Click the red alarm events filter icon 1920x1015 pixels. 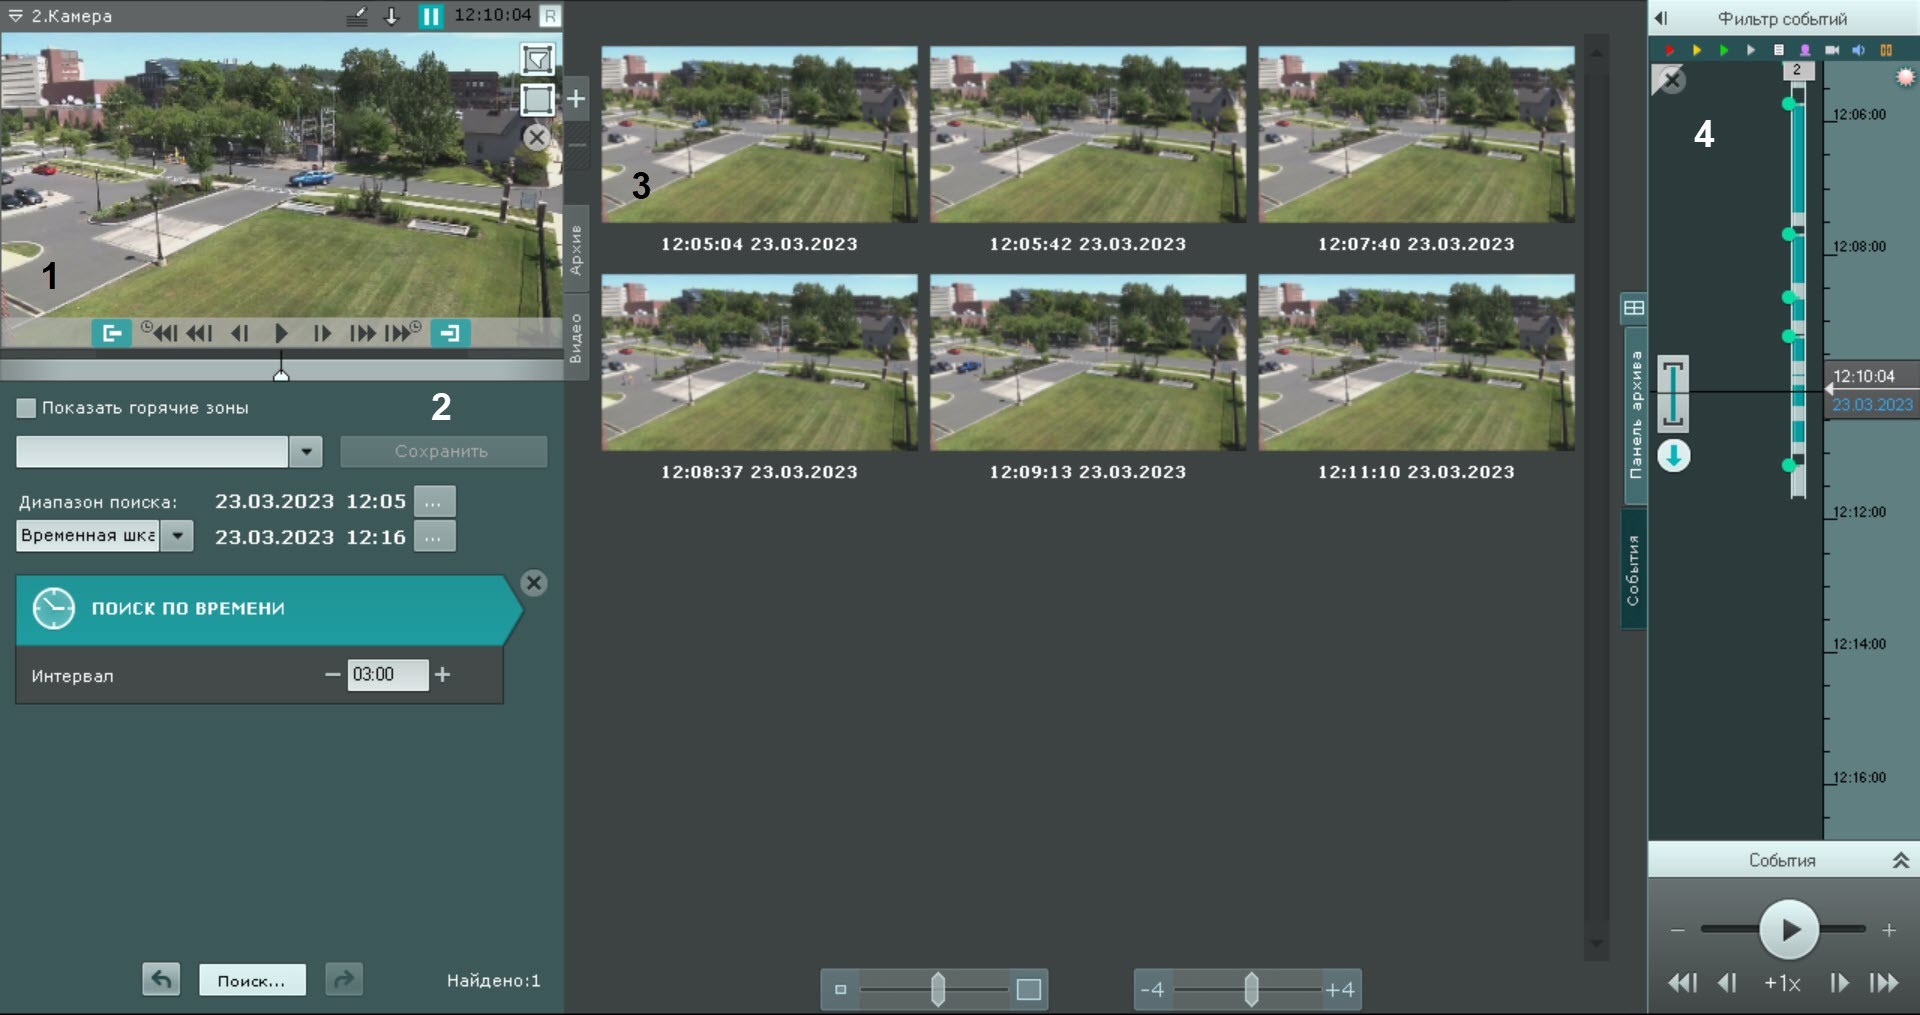(x=1669, y=50)
